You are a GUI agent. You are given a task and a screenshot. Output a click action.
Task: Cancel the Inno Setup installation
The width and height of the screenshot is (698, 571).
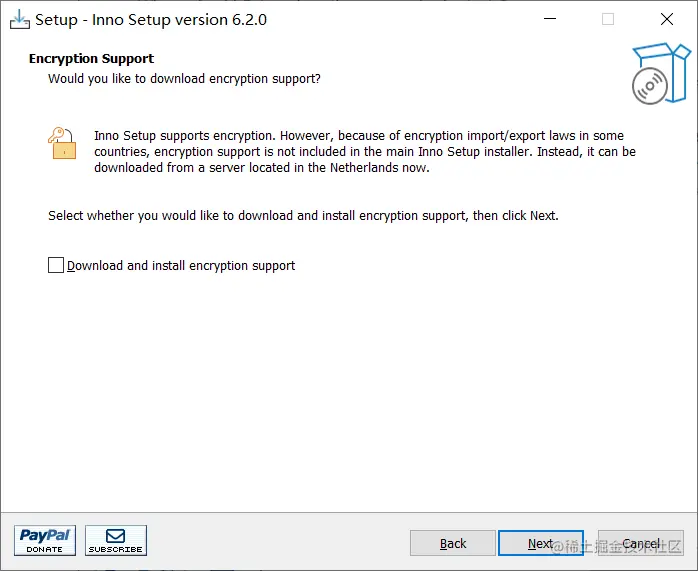641,543
